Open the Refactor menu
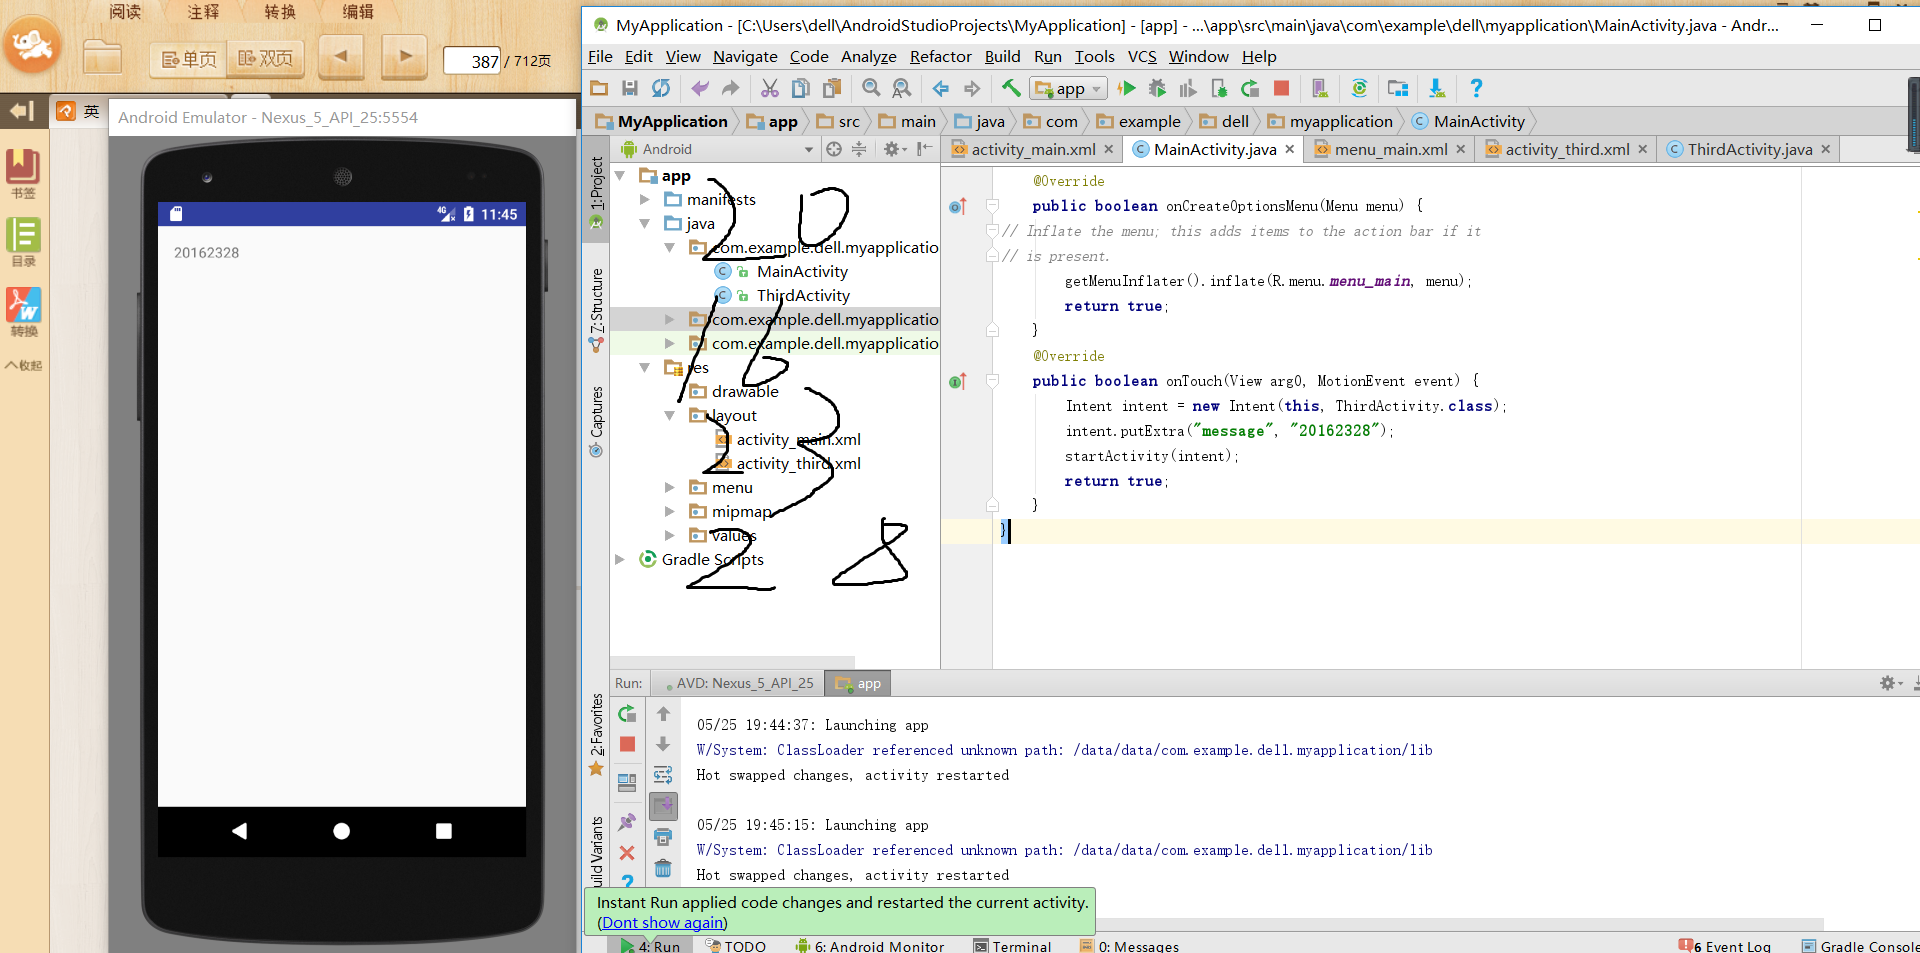Viewport: 1920px width, 953px height. click(940, 56)
